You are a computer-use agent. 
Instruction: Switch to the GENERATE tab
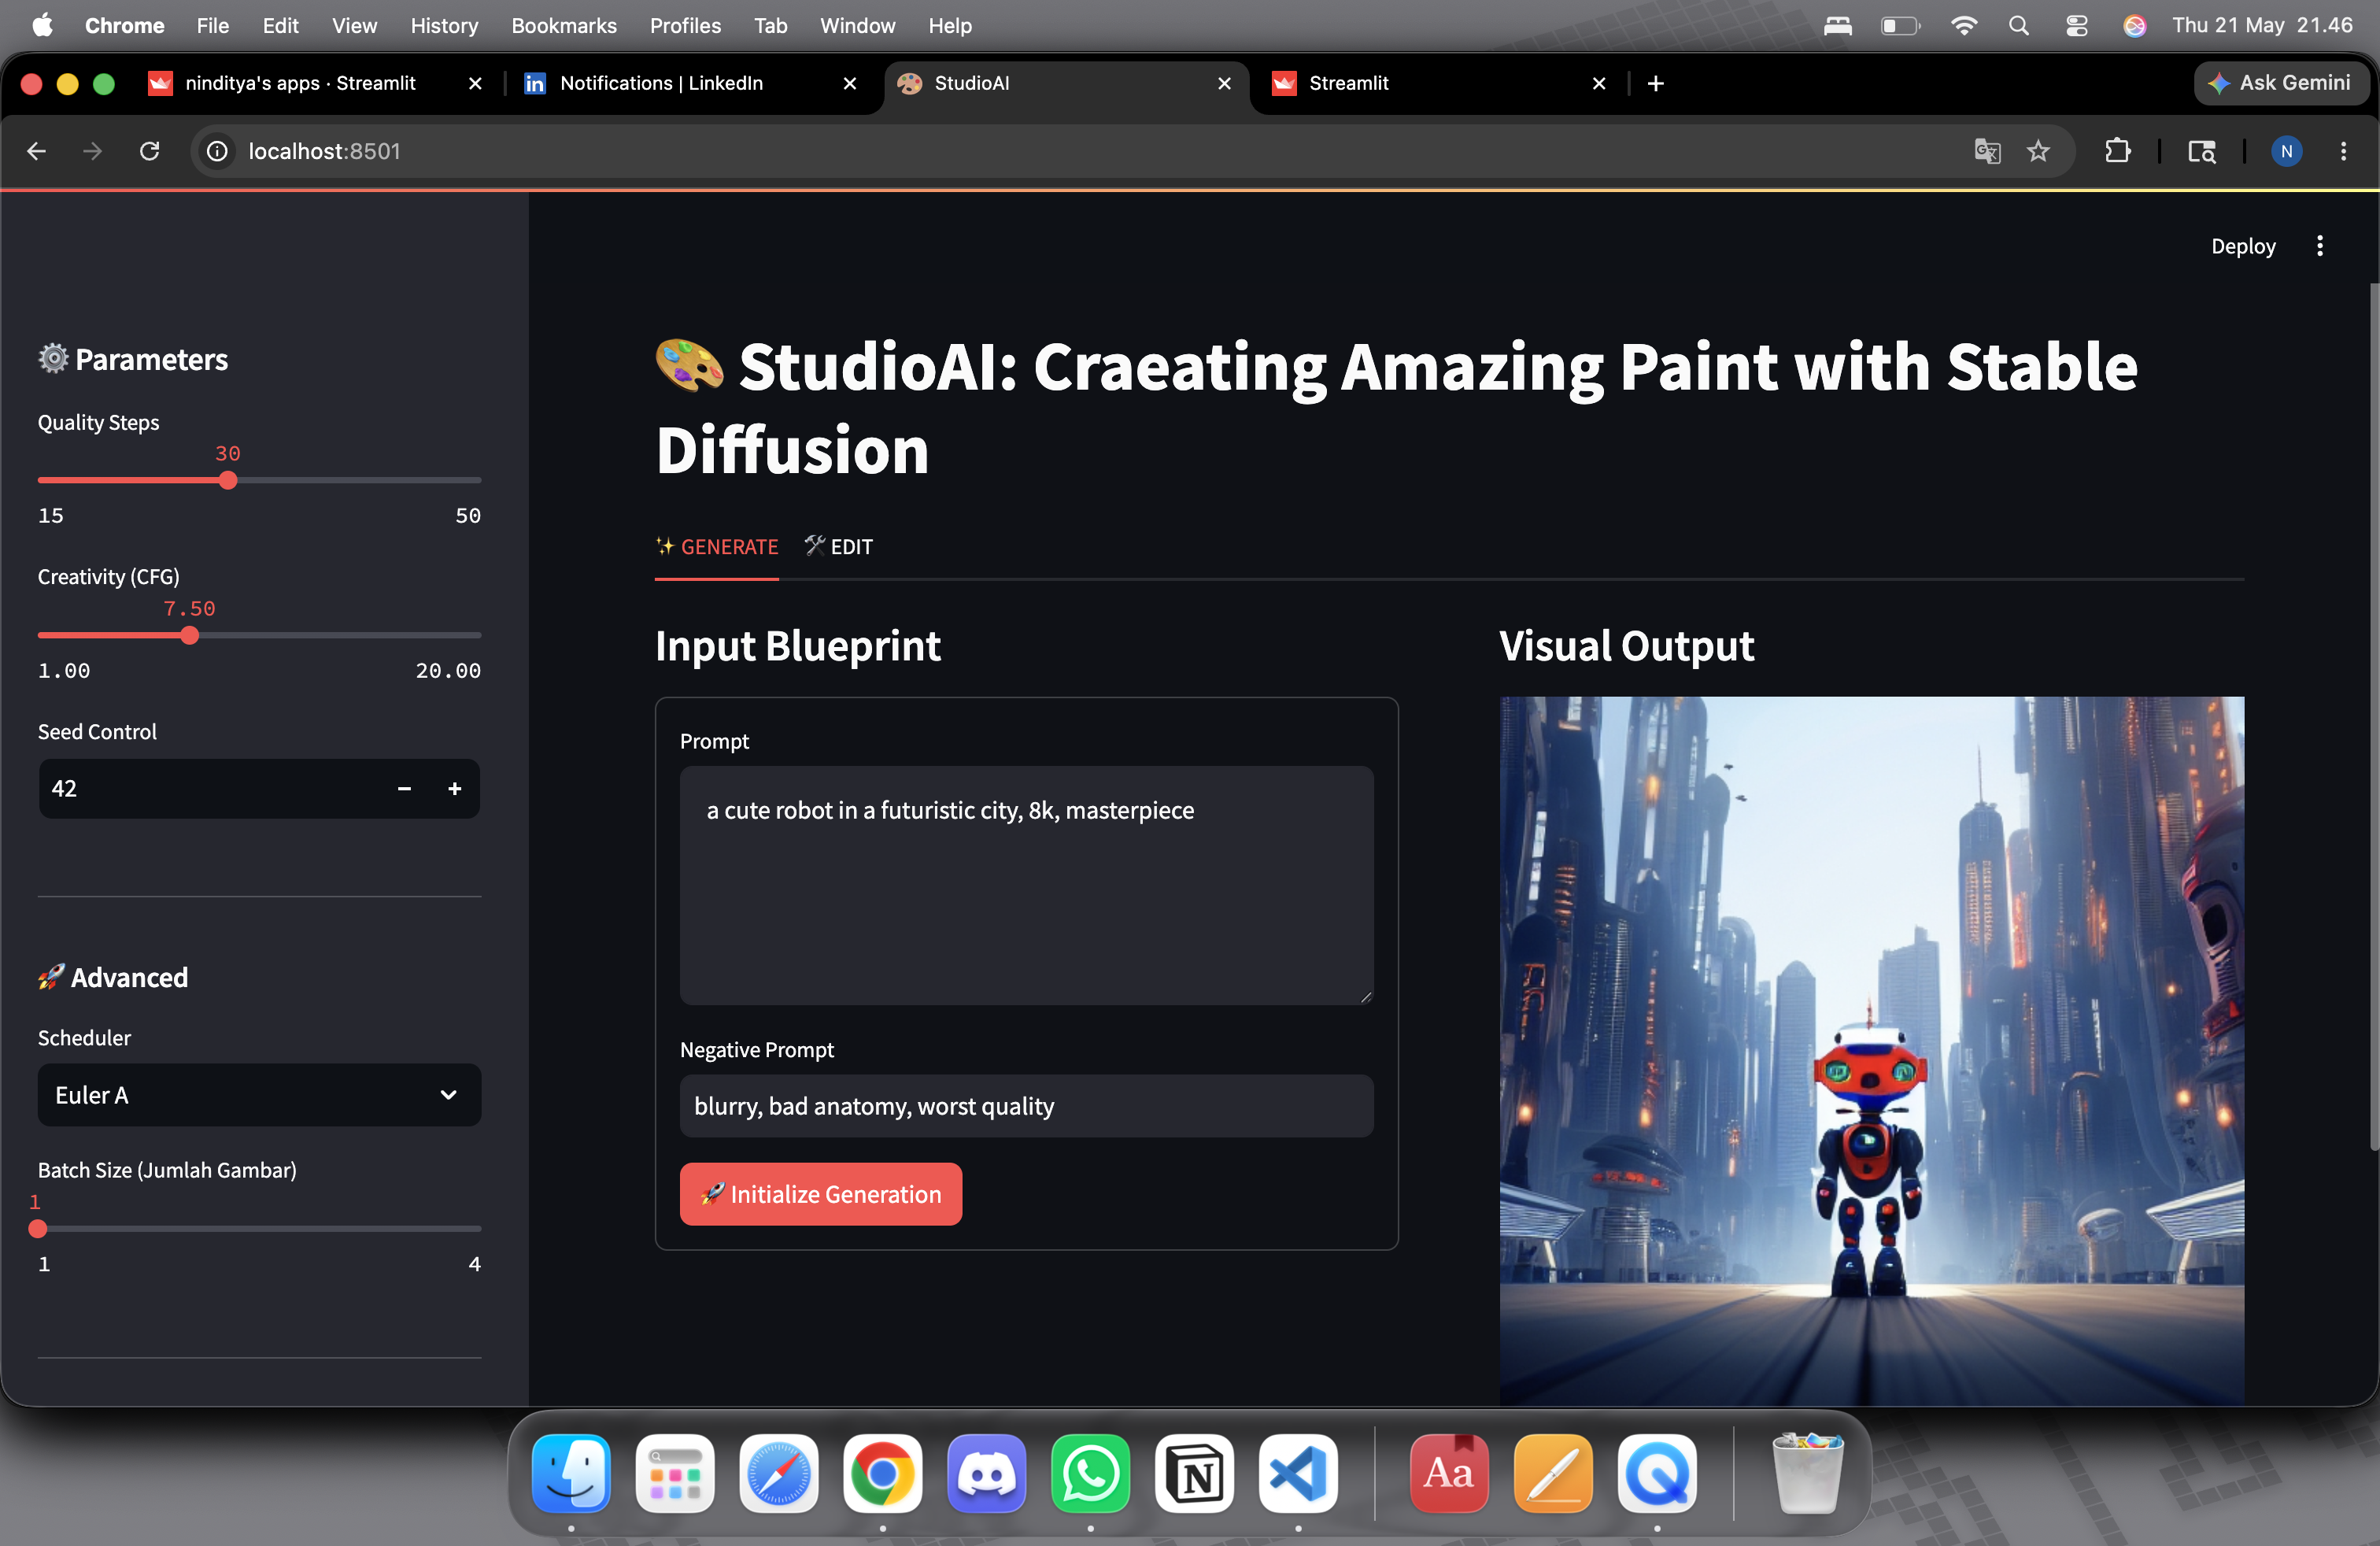(x=717, y=547)
